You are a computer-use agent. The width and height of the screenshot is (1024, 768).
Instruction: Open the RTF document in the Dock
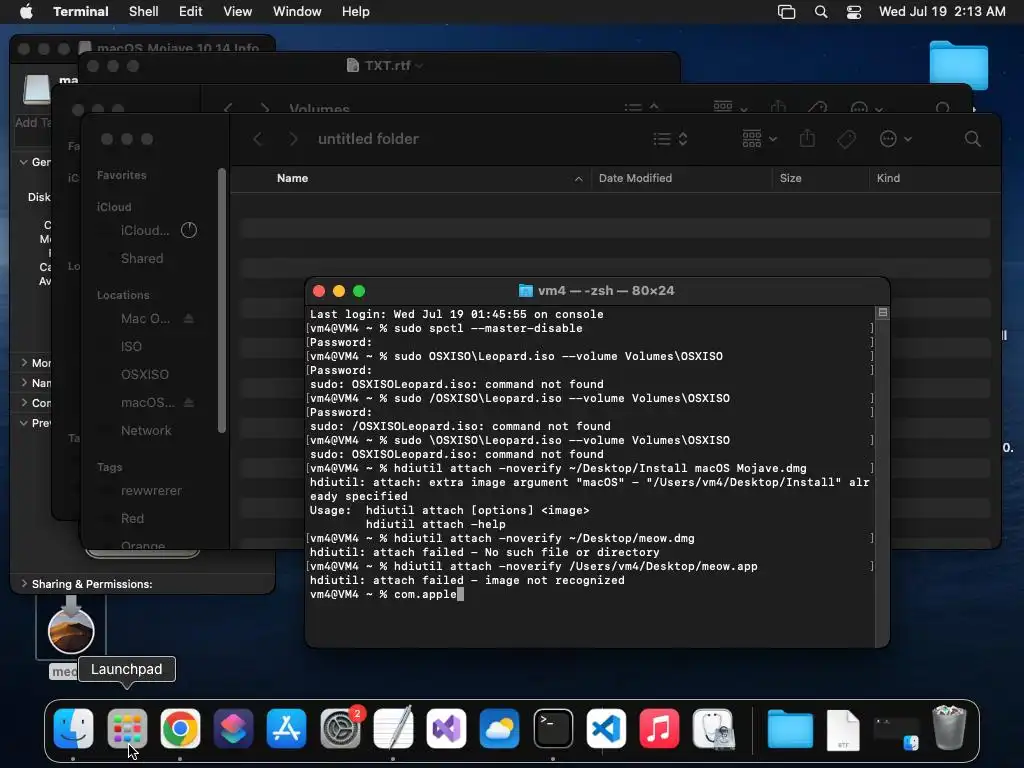pos(842,729)
